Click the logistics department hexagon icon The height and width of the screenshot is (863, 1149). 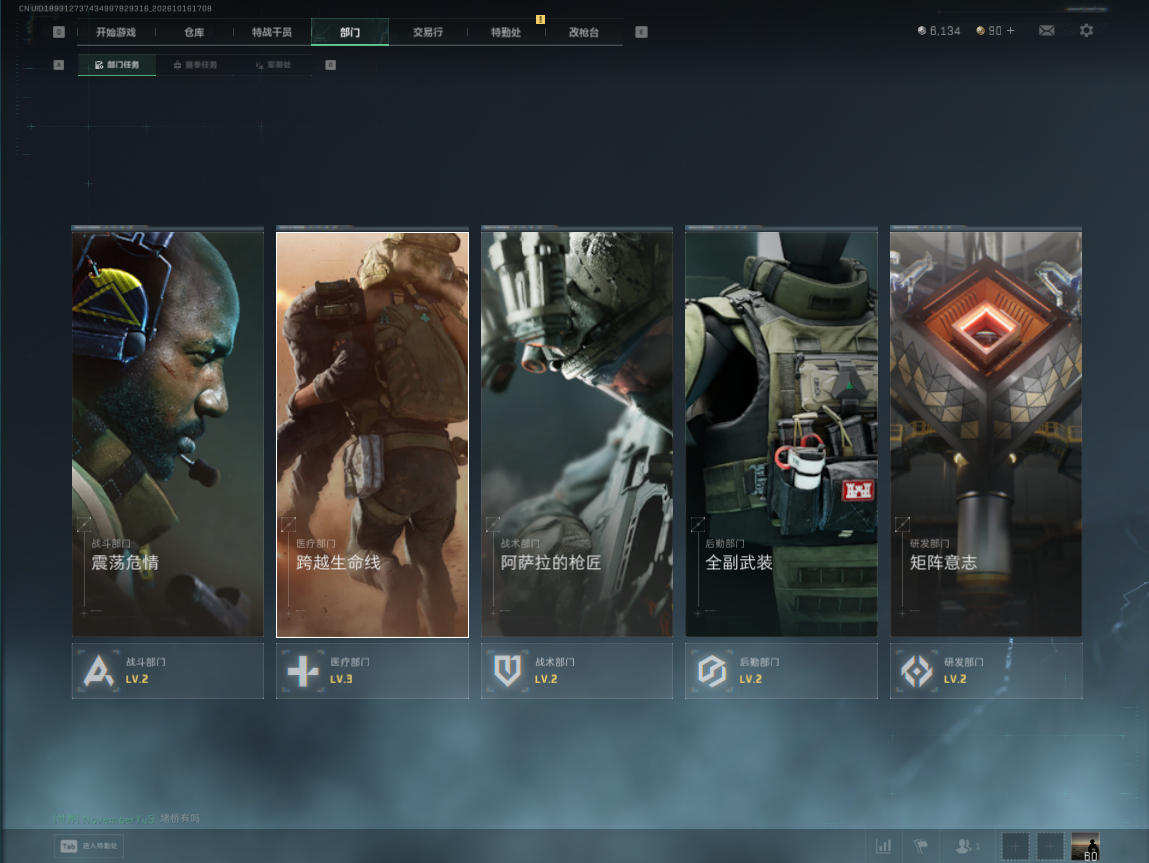click(x=712, y=670)
